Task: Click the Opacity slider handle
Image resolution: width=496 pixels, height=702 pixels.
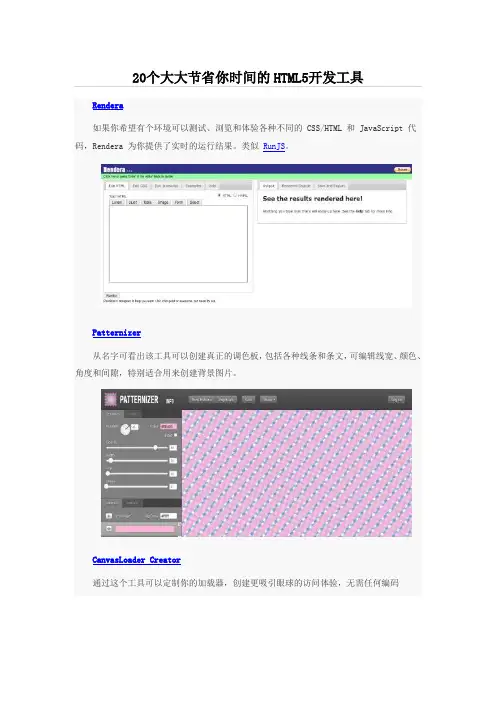Action: 155,447
